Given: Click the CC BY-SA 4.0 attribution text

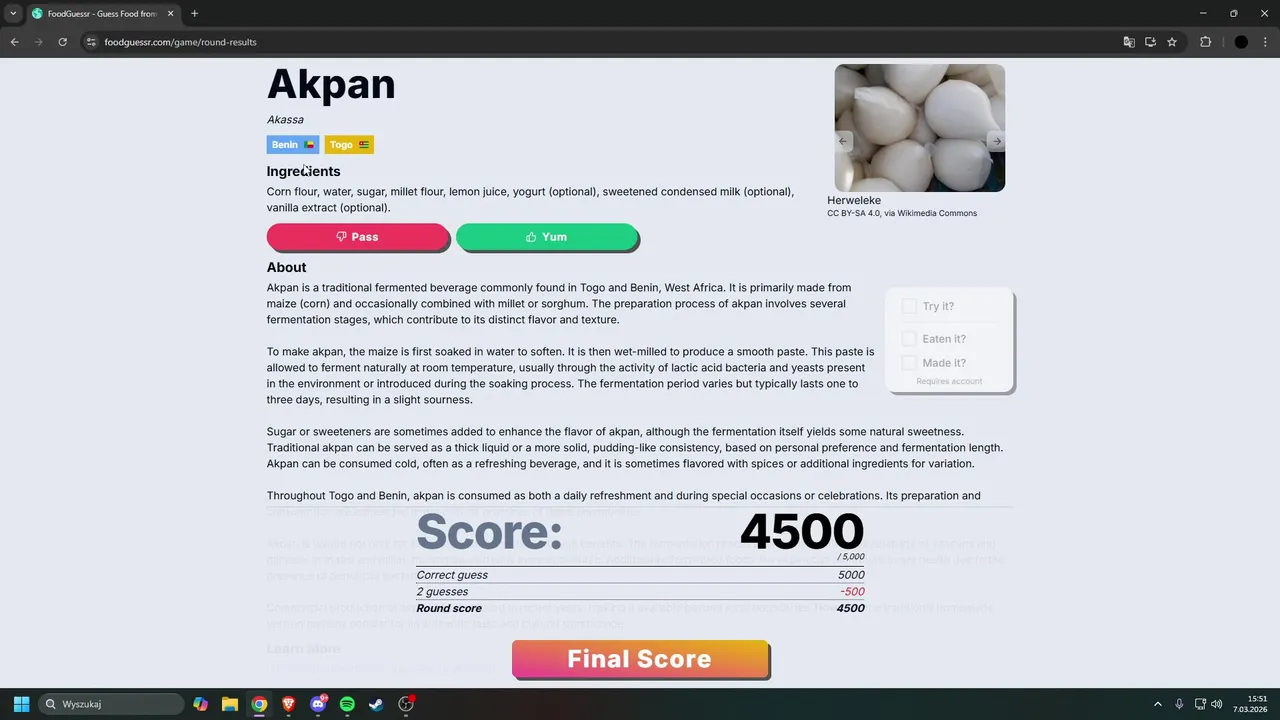Looking at the screenshot, I should click(x=902, y=213).
